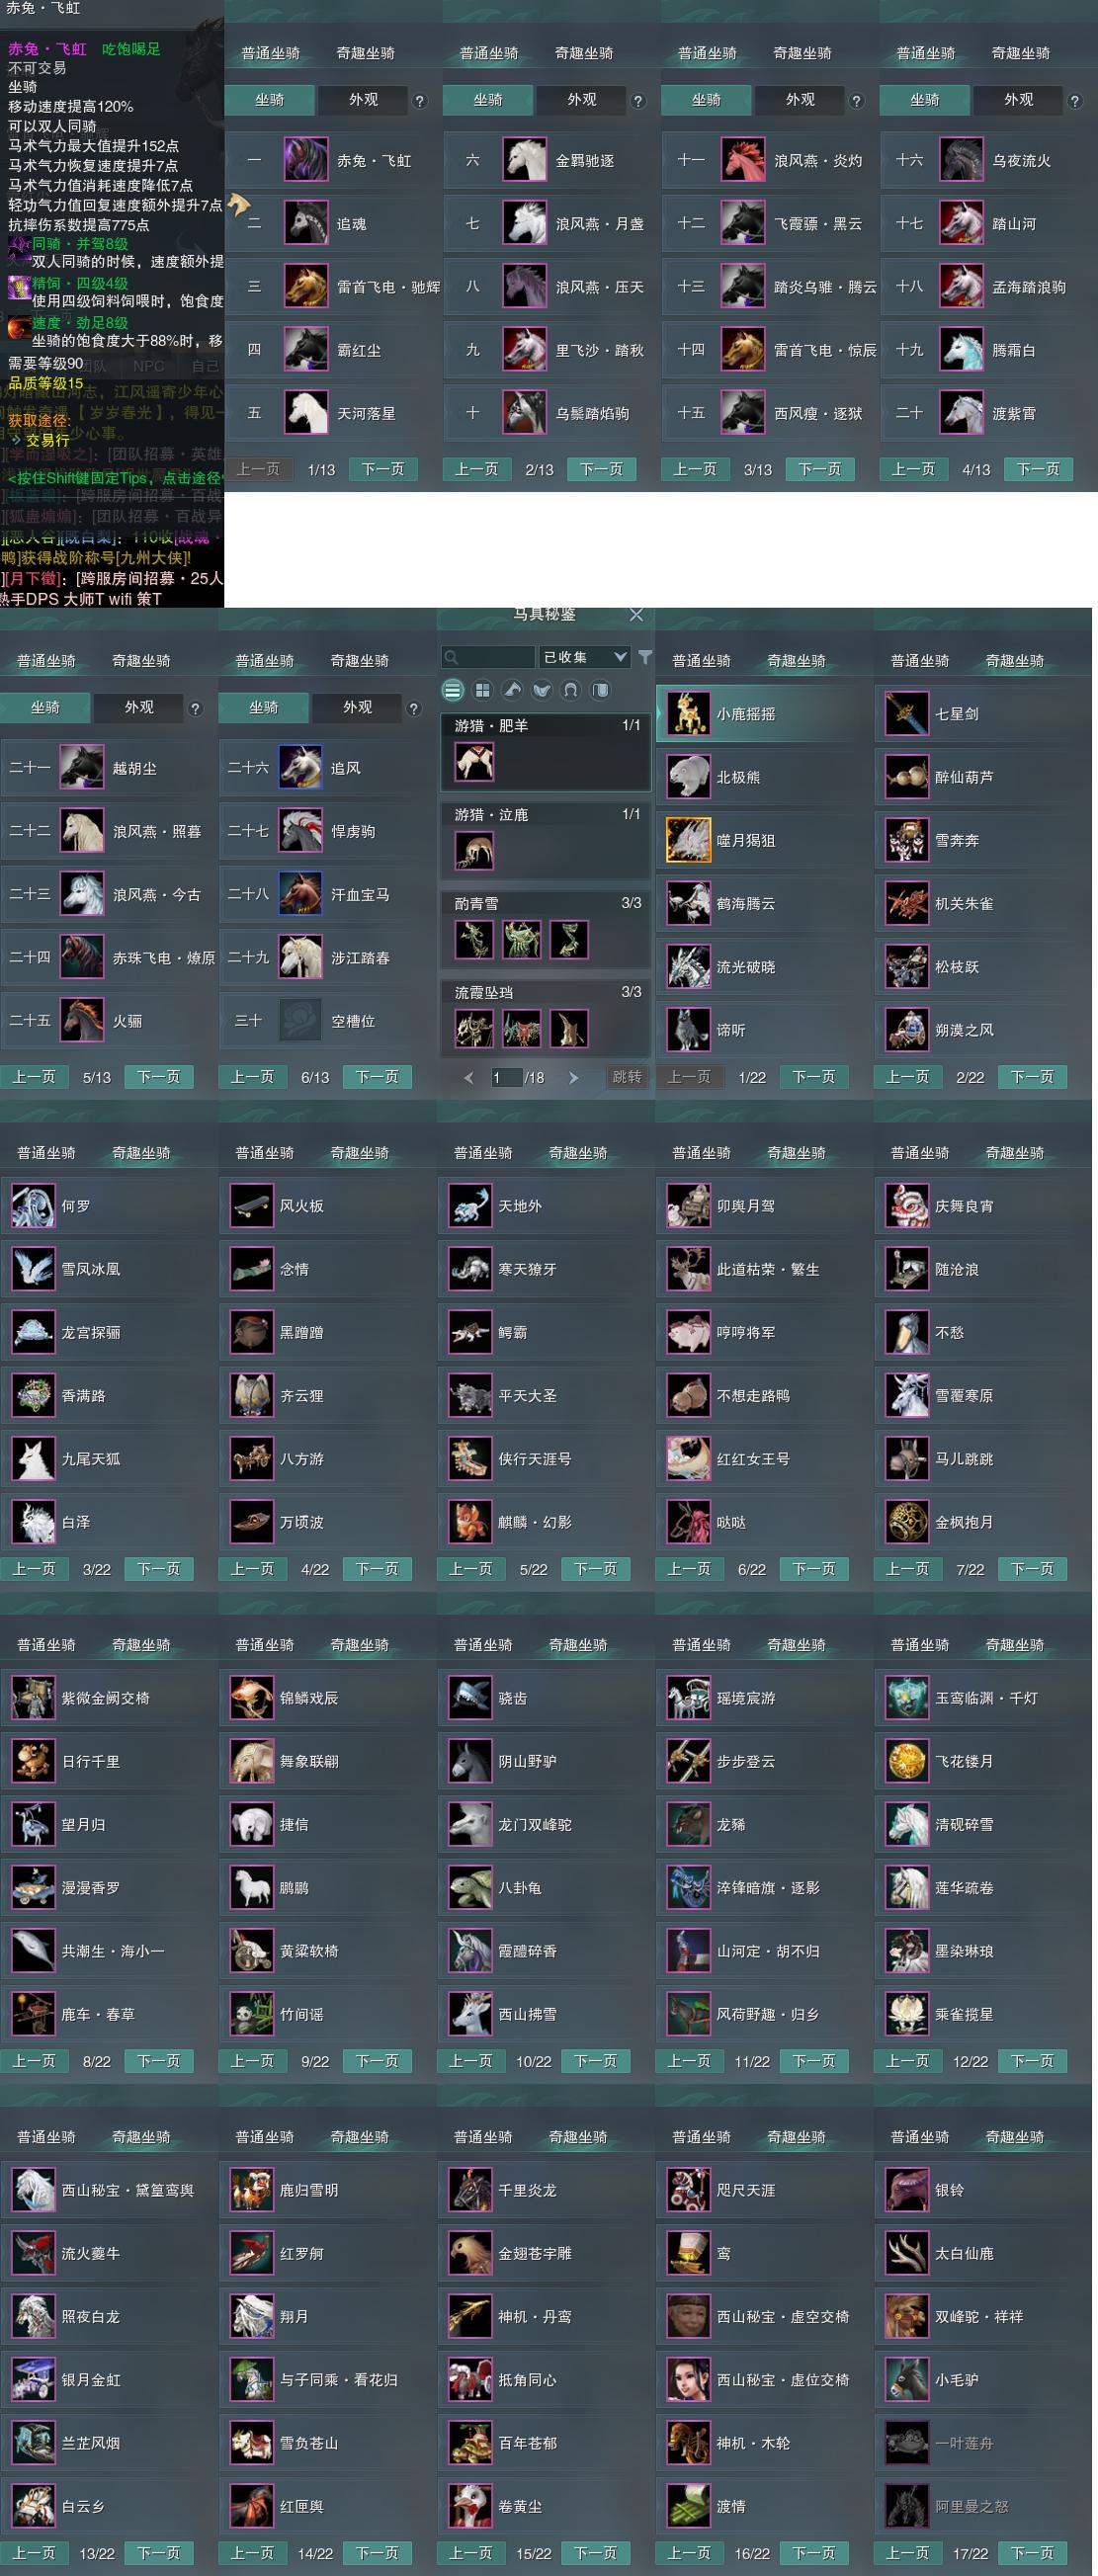The width and height of the screenshot is (1098, 2576).
Task: Select the 小鹿摇摇 mount icon
Action: [688, 714]
